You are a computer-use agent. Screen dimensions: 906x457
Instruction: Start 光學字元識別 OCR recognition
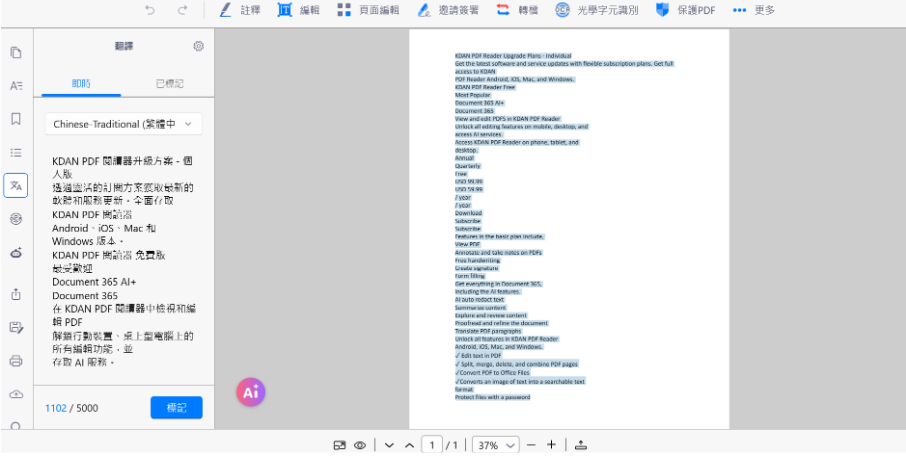pyautogui.click(x=597, y=10)
